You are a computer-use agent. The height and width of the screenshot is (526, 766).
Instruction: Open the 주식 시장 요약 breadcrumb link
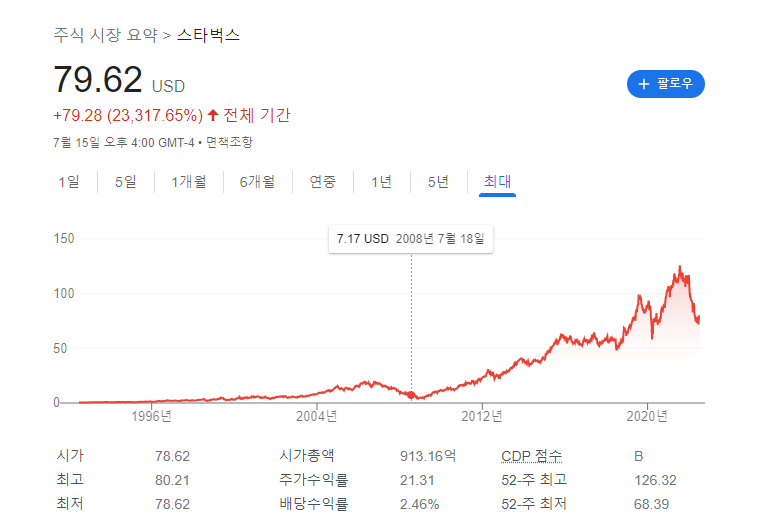click(106, 35)
